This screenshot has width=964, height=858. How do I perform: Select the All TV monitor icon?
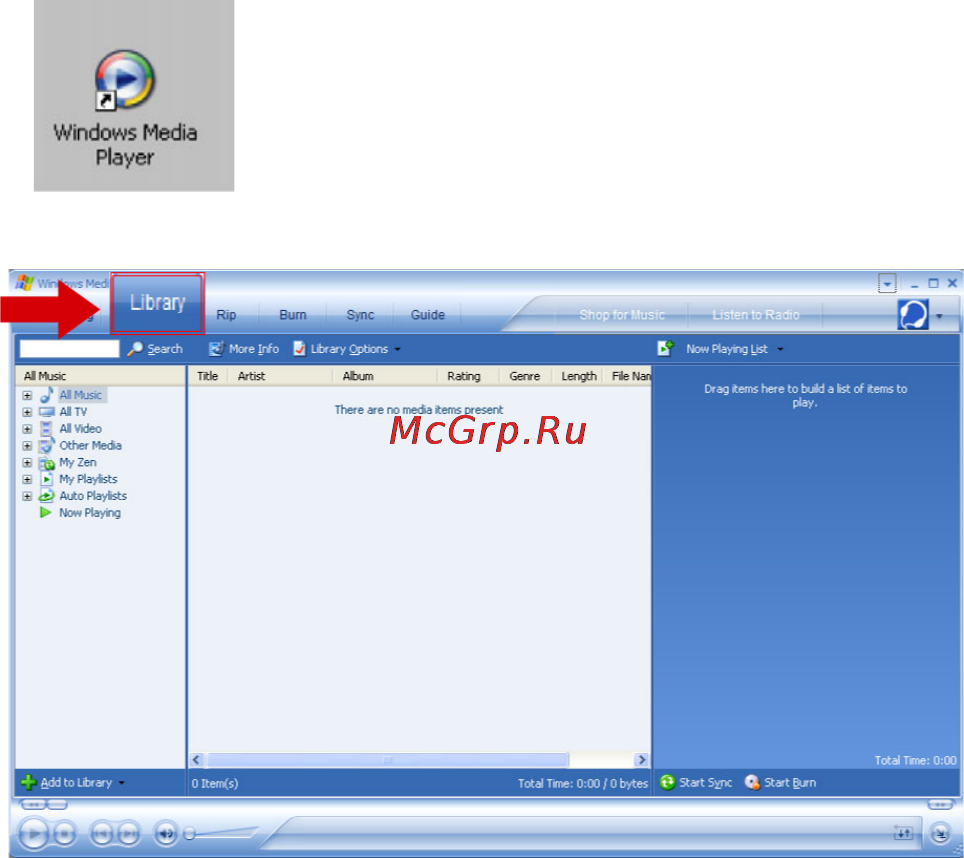click(47, 412)
